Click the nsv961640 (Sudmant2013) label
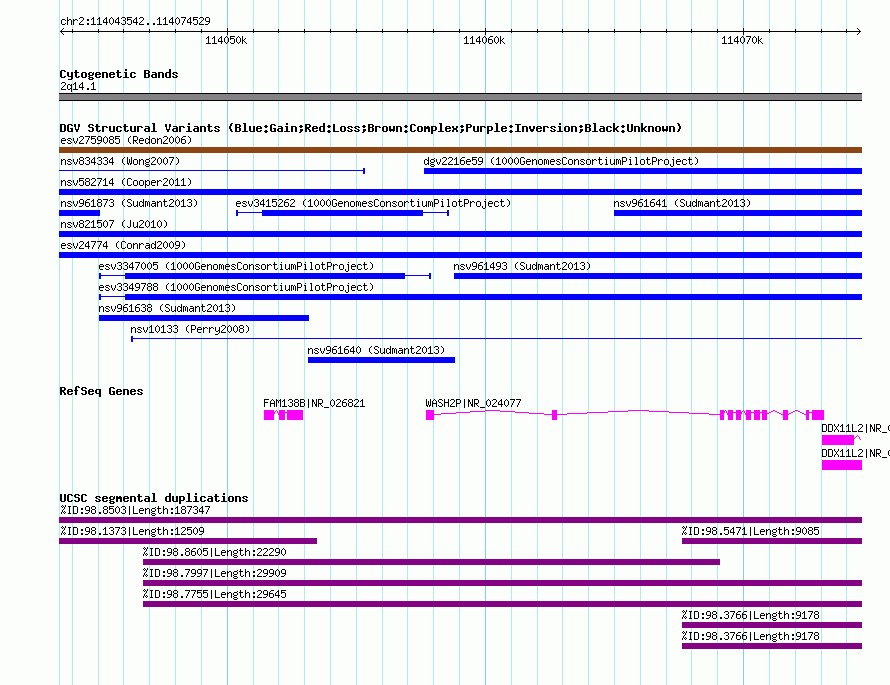890x685 pixels. point(376,350)
